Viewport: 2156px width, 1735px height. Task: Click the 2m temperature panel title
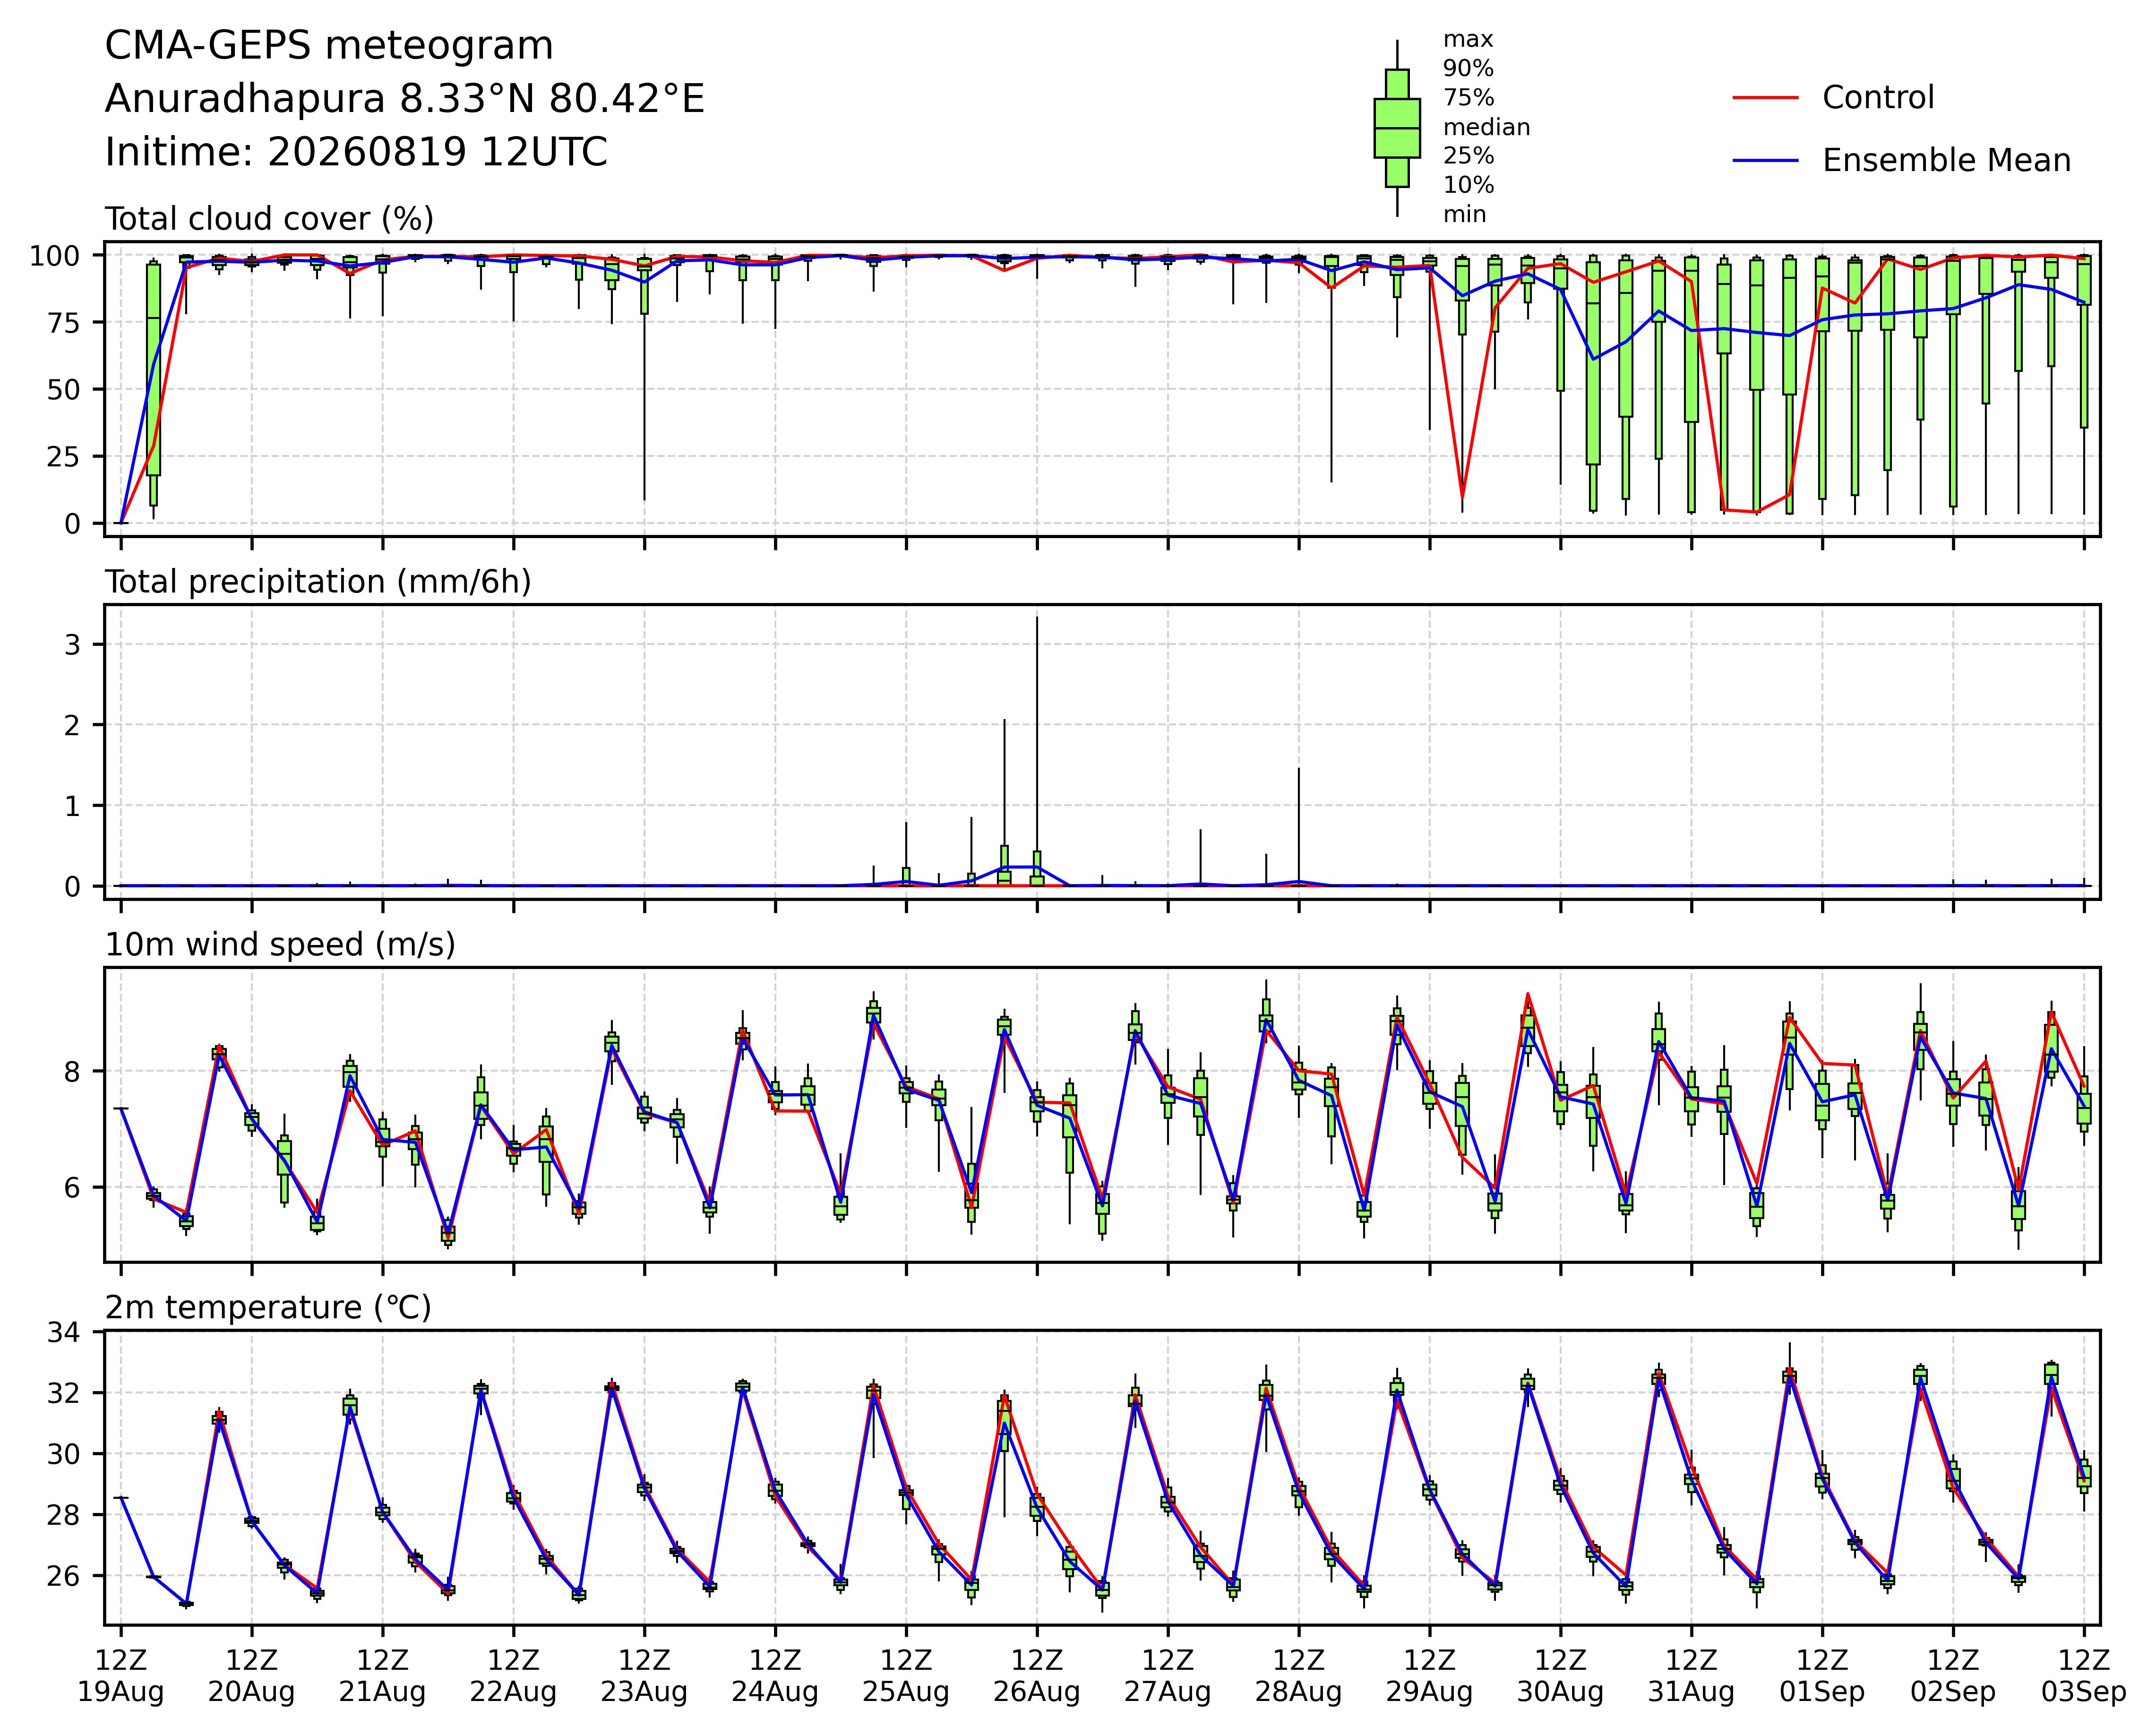[268, 1308]
